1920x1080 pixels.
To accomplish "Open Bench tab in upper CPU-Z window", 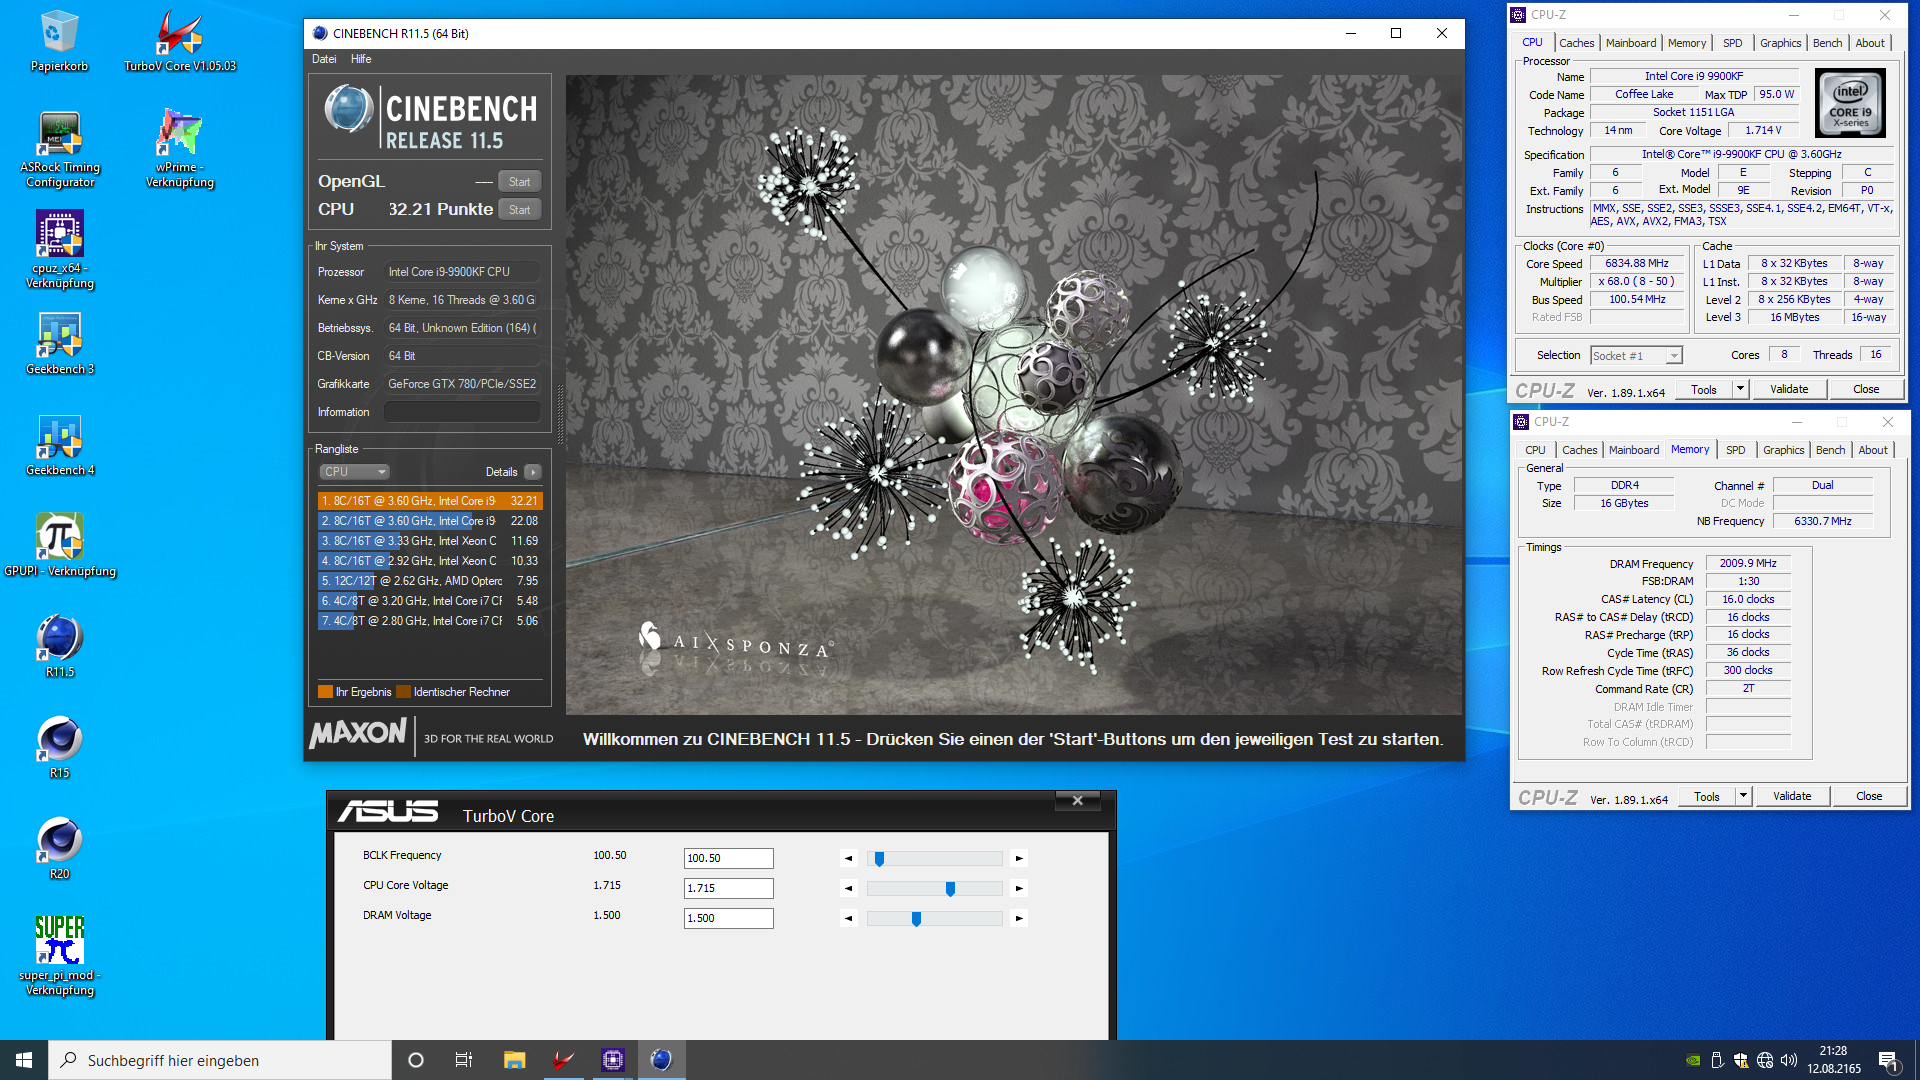I will tap(1828, 43).
